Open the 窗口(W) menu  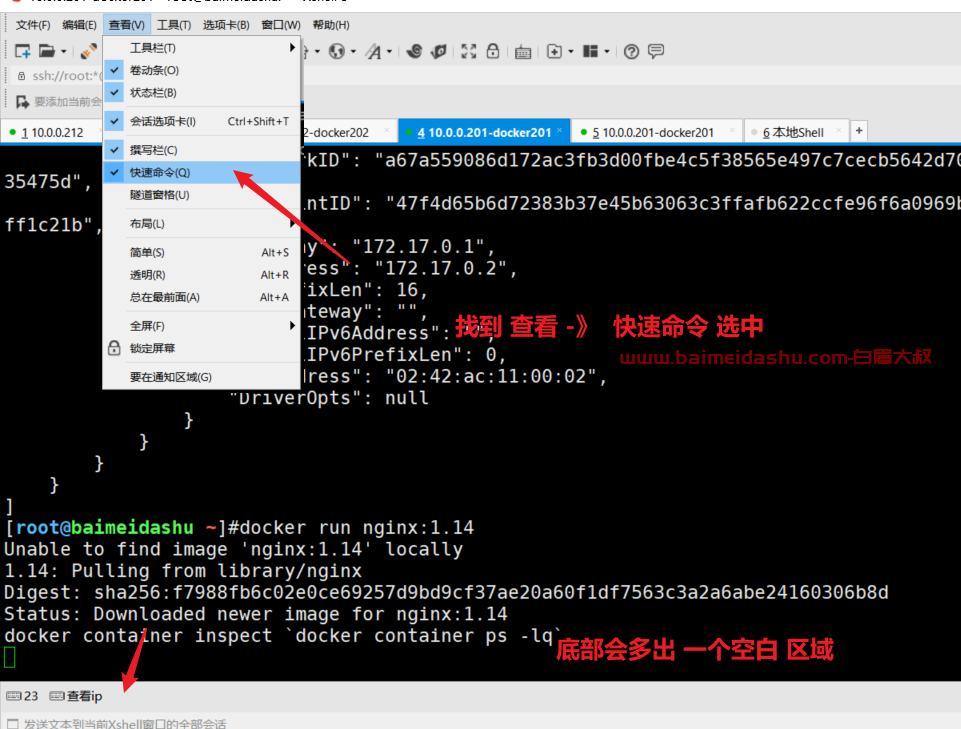click(281, 25)
